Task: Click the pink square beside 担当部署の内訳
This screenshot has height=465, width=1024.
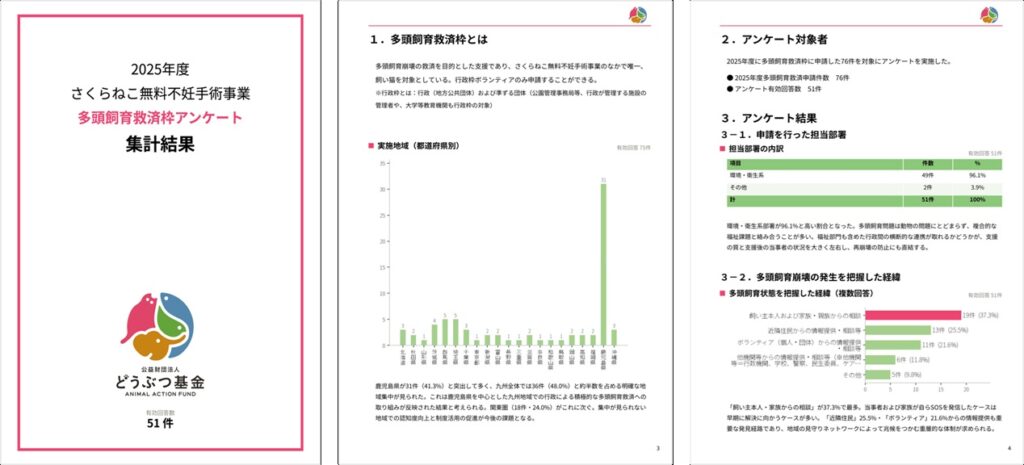Action: pos(723,150)
